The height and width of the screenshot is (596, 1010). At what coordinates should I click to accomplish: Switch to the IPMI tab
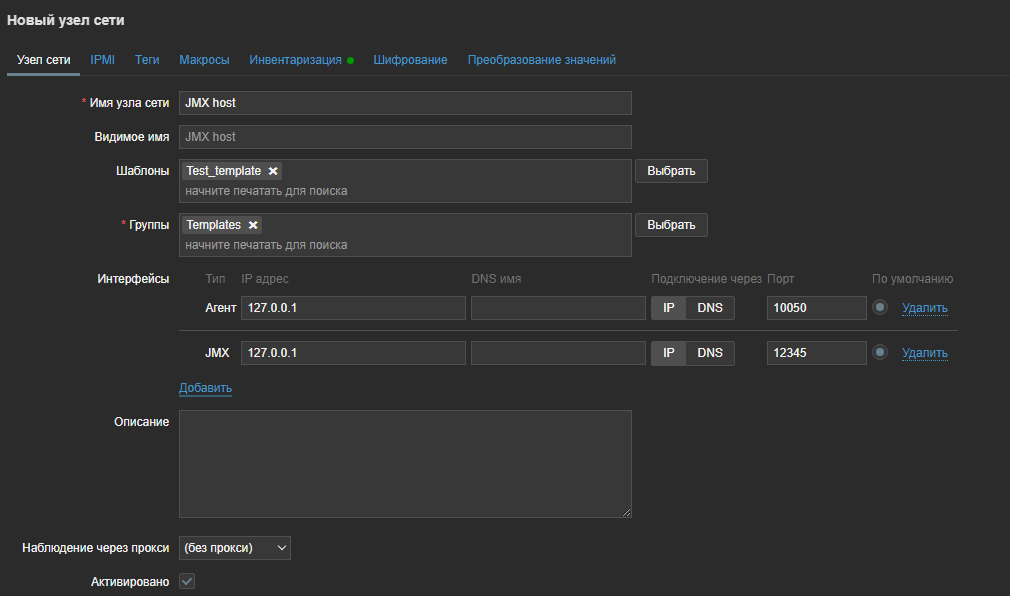[103, 60]
